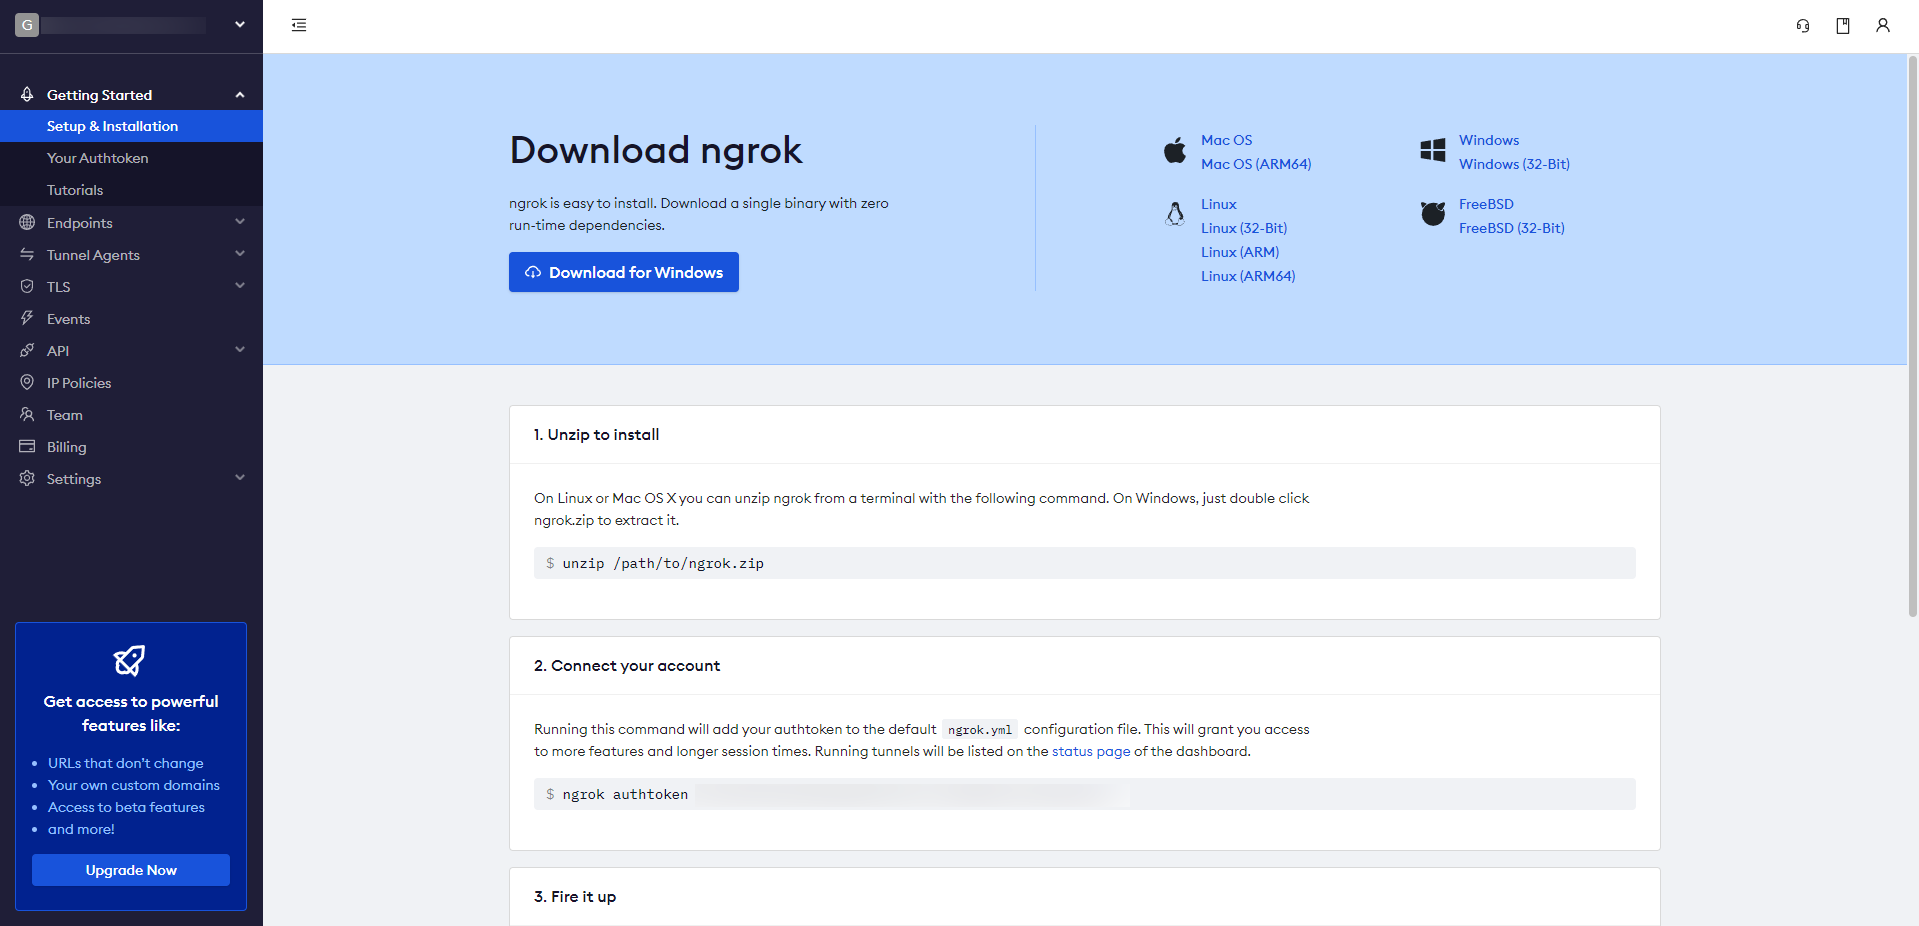Click 'URLs that don't change' bullet

coord(126,763)
